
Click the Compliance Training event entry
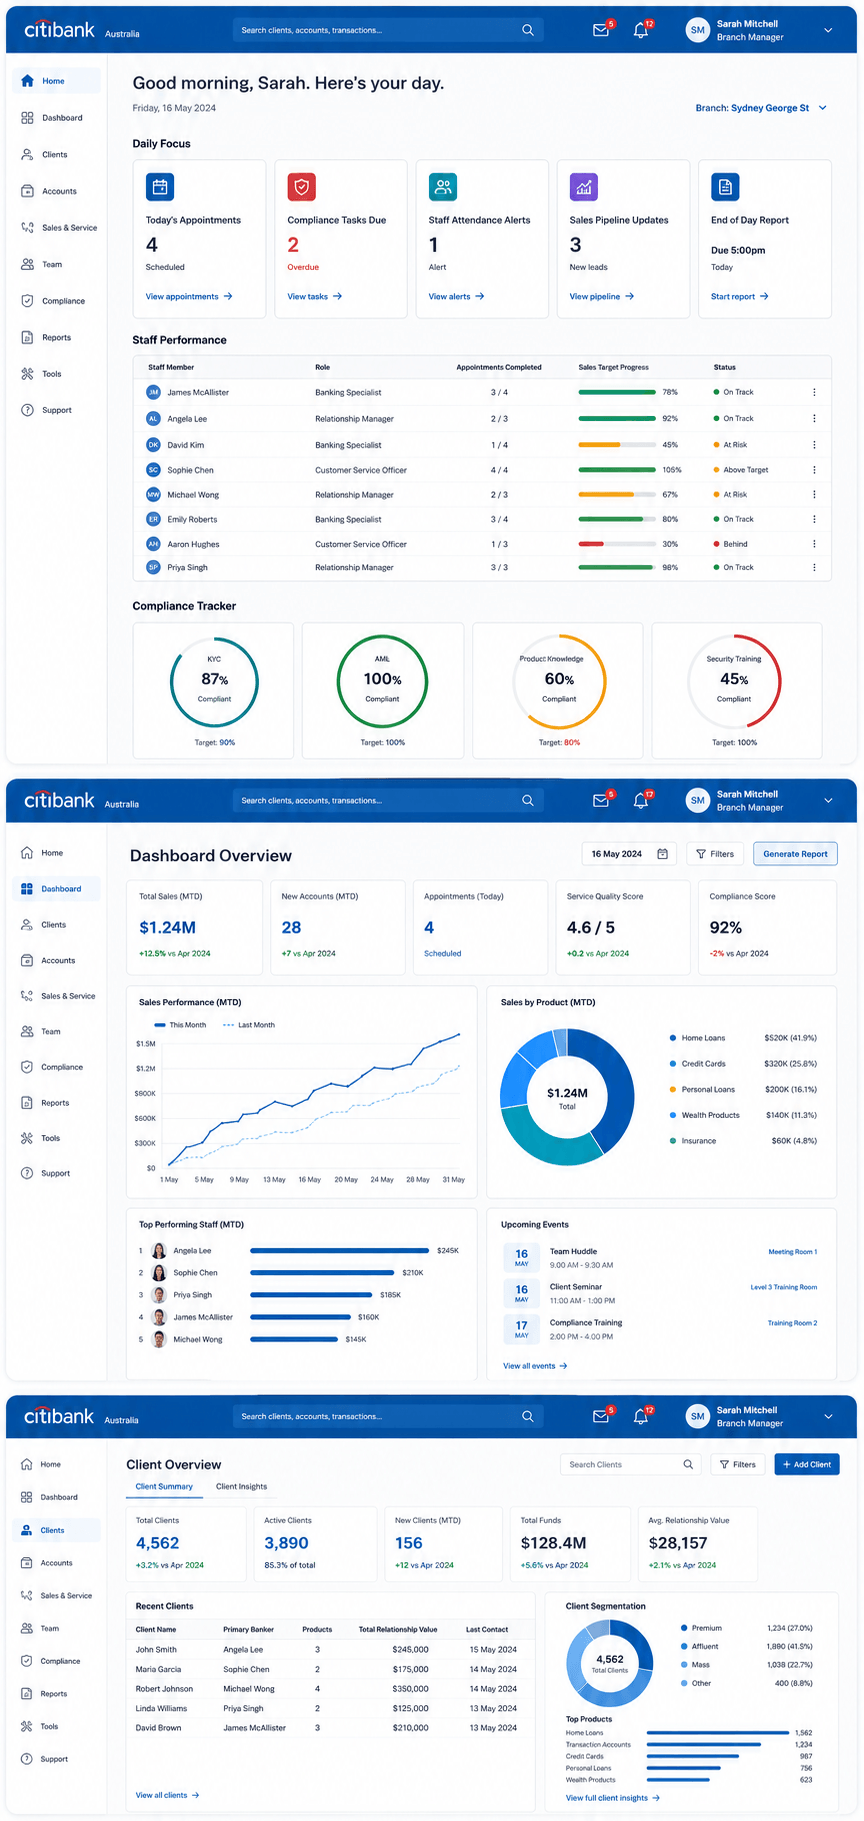[x=660, y=1329]
